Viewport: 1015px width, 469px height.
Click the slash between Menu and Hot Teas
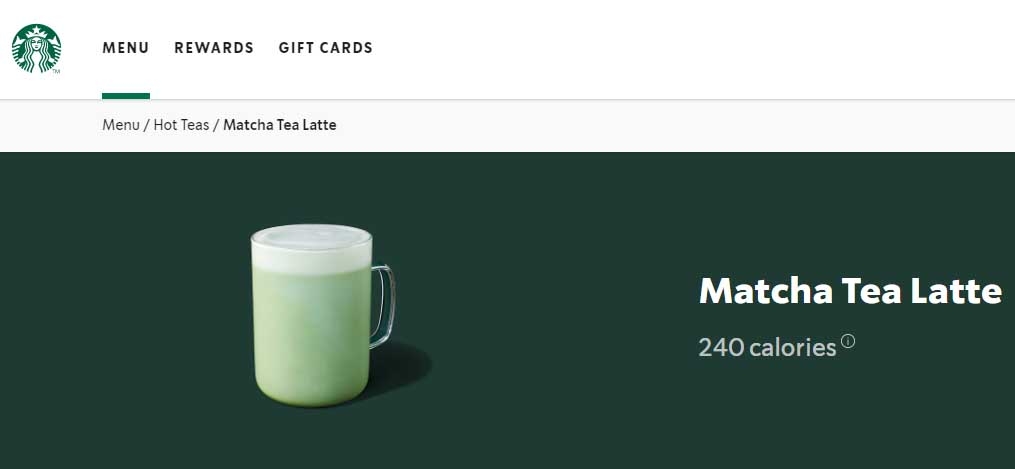[147, 125]
